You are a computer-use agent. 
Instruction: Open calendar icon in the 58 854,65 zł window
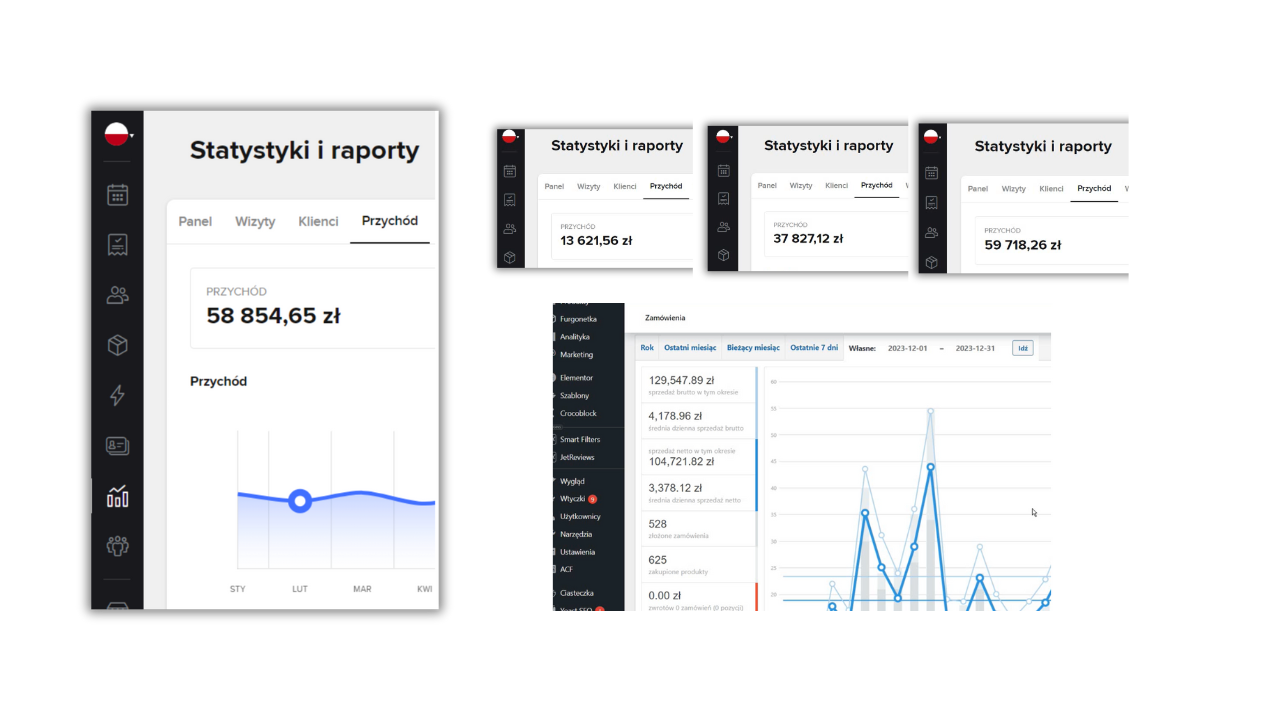click(117, 195)
